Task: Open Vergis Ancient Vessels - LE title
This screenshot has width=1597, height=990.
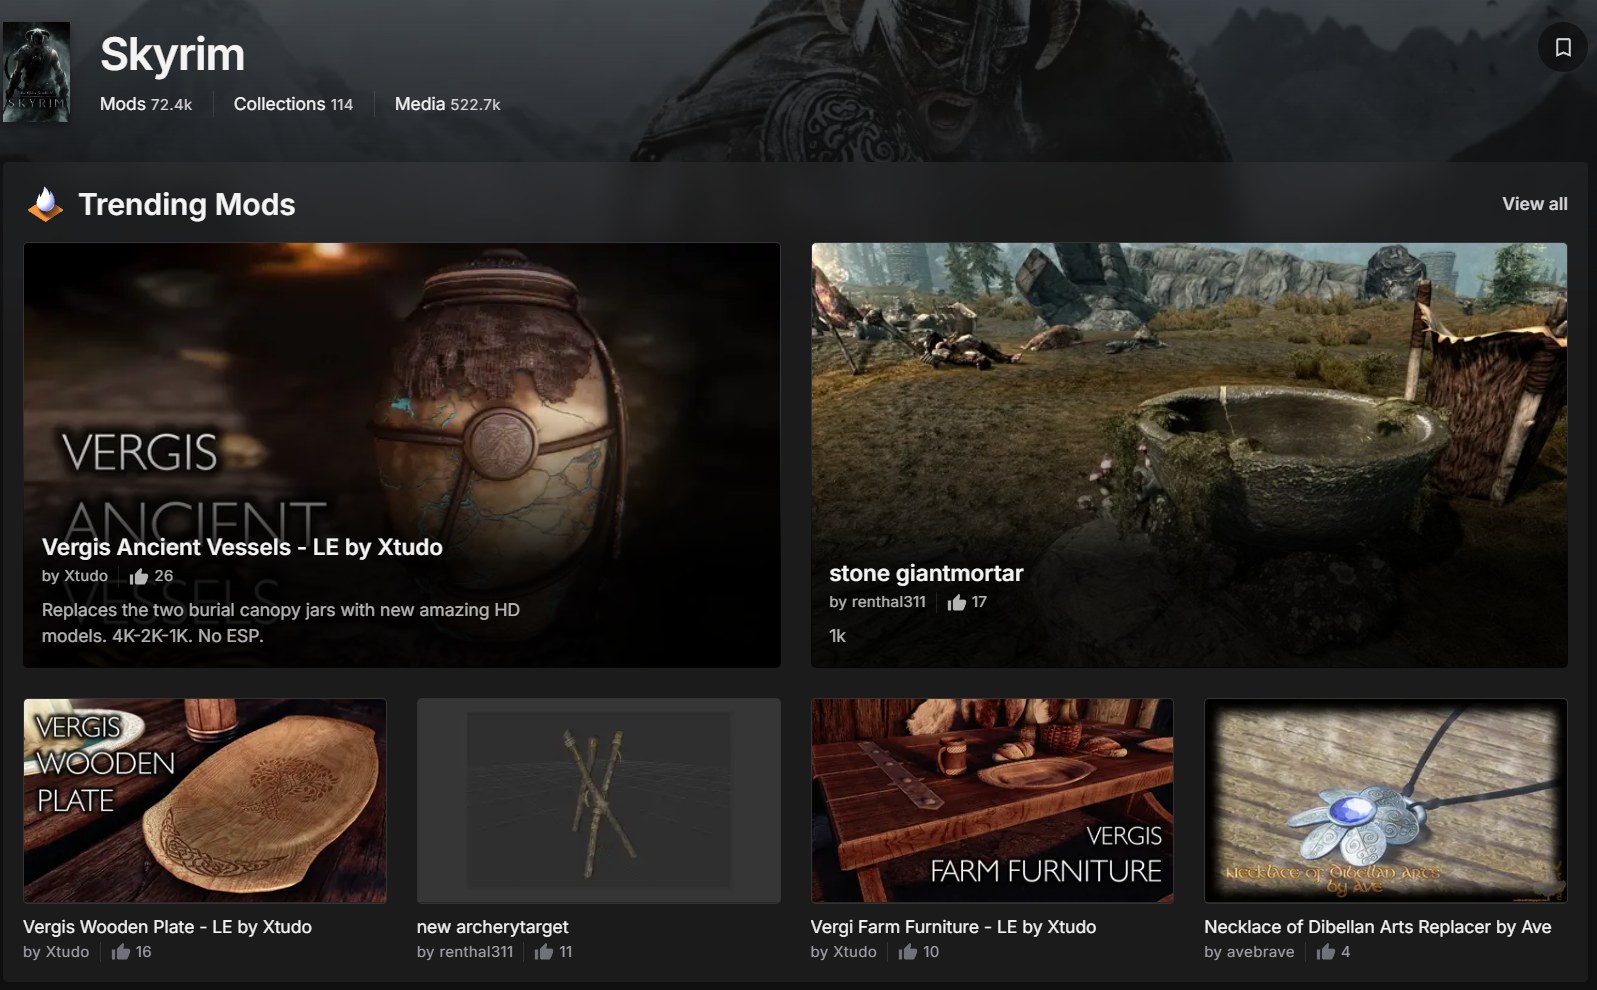Action: (242, 547)
